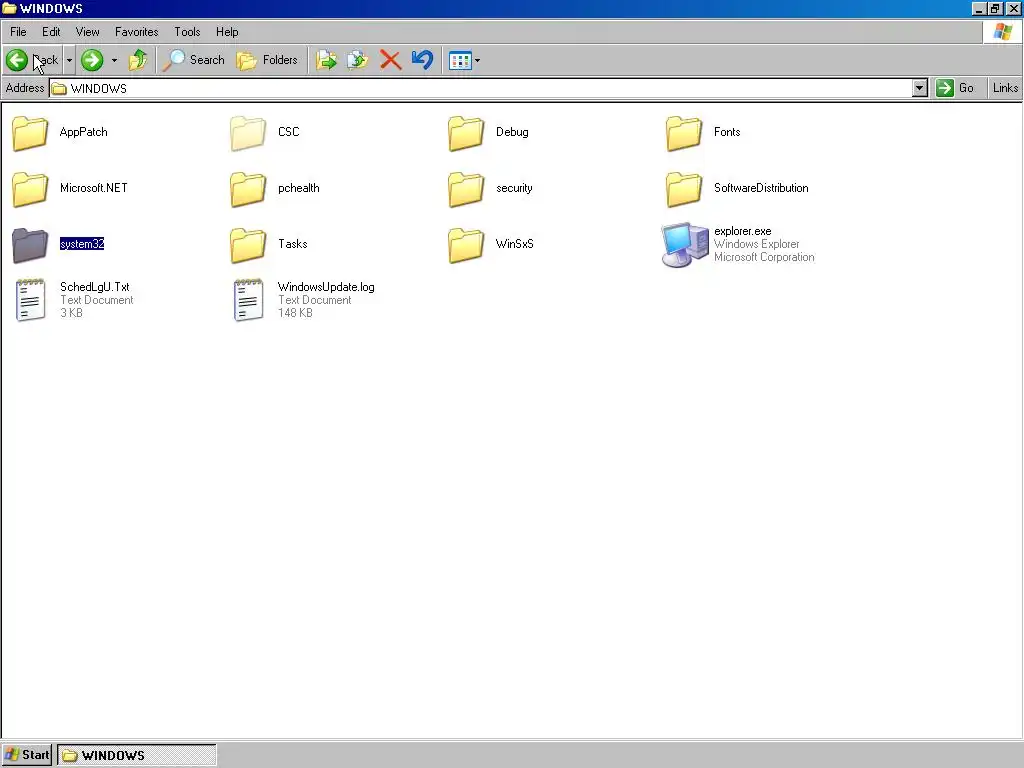Select the AppPatch folder icon
This screenshot has height=768, width=1024.
point(30,133)
